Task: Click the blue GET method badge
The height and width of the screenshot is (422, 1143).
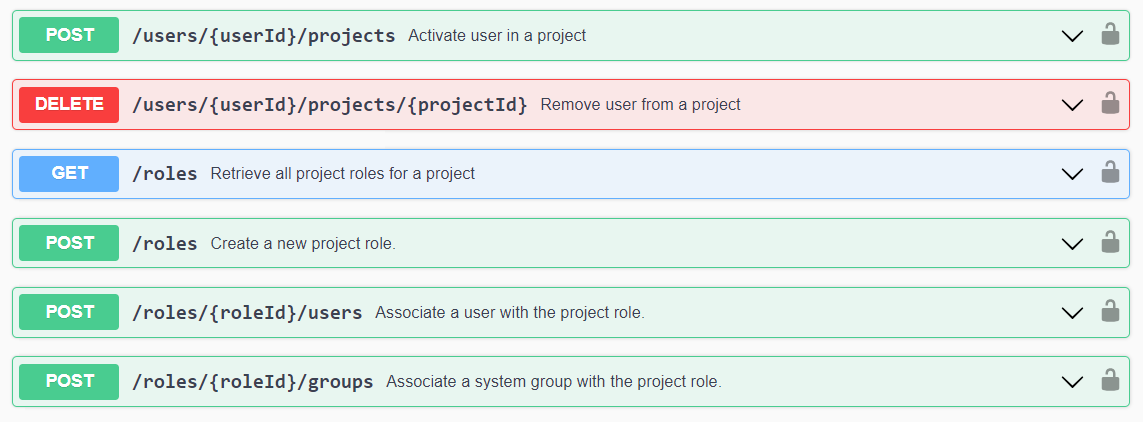Action: (69, 173)
